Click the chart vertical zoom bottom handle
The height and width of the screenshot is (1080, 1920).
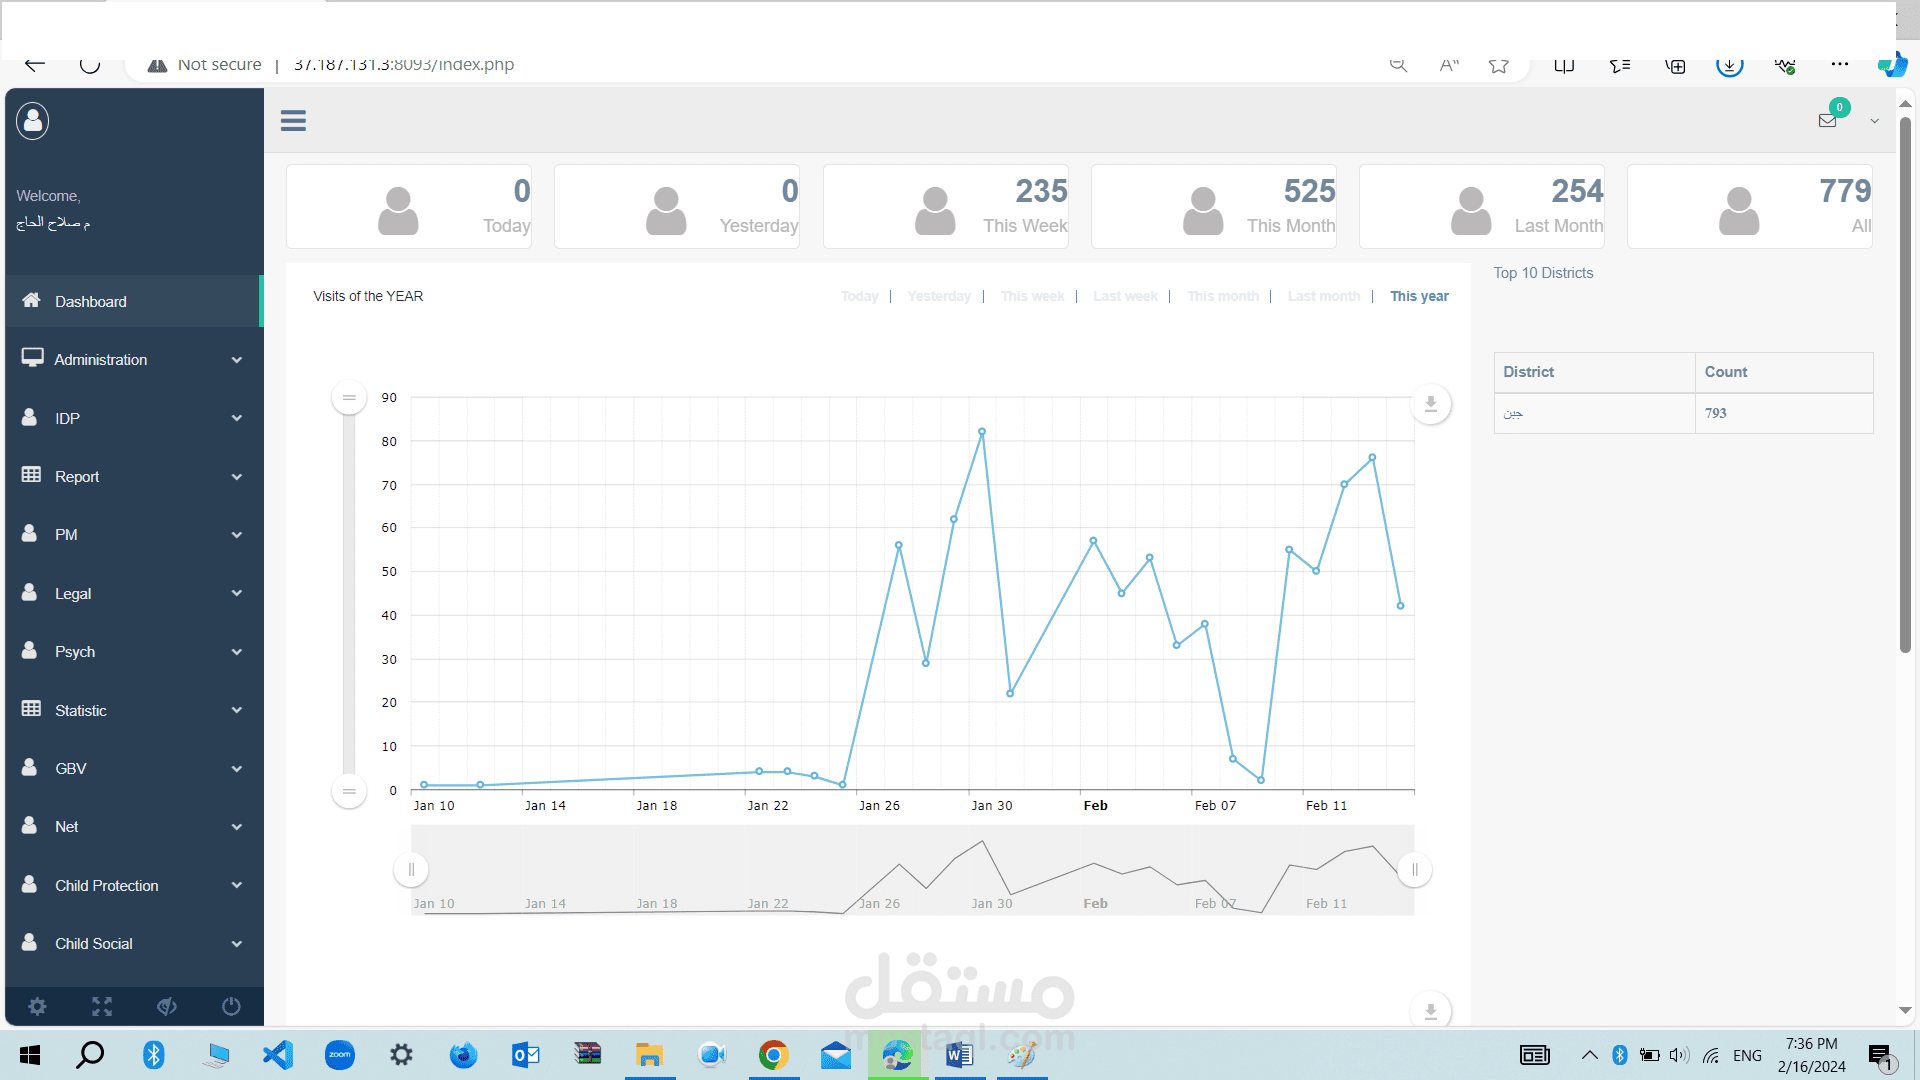click(349, 791)
